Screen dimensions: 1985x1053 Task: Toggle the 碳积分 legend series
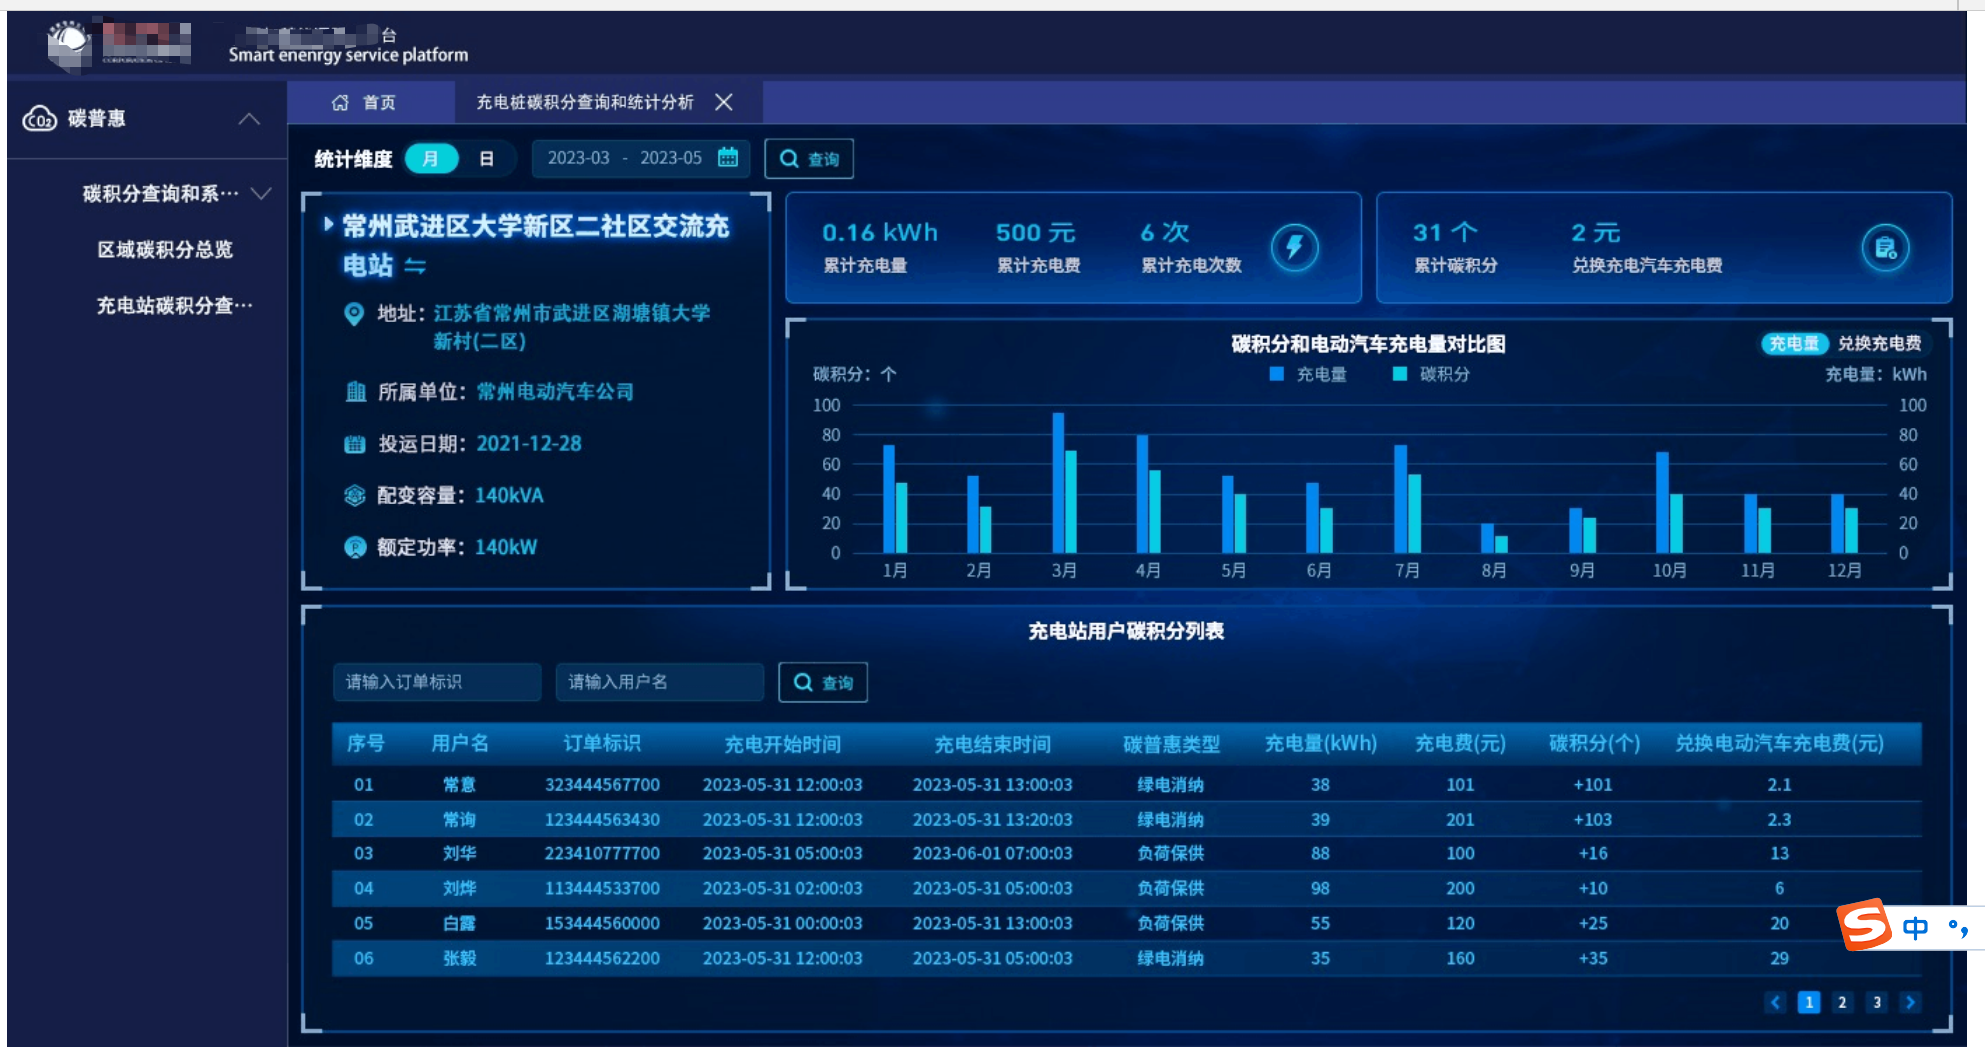pos(1432,374)
